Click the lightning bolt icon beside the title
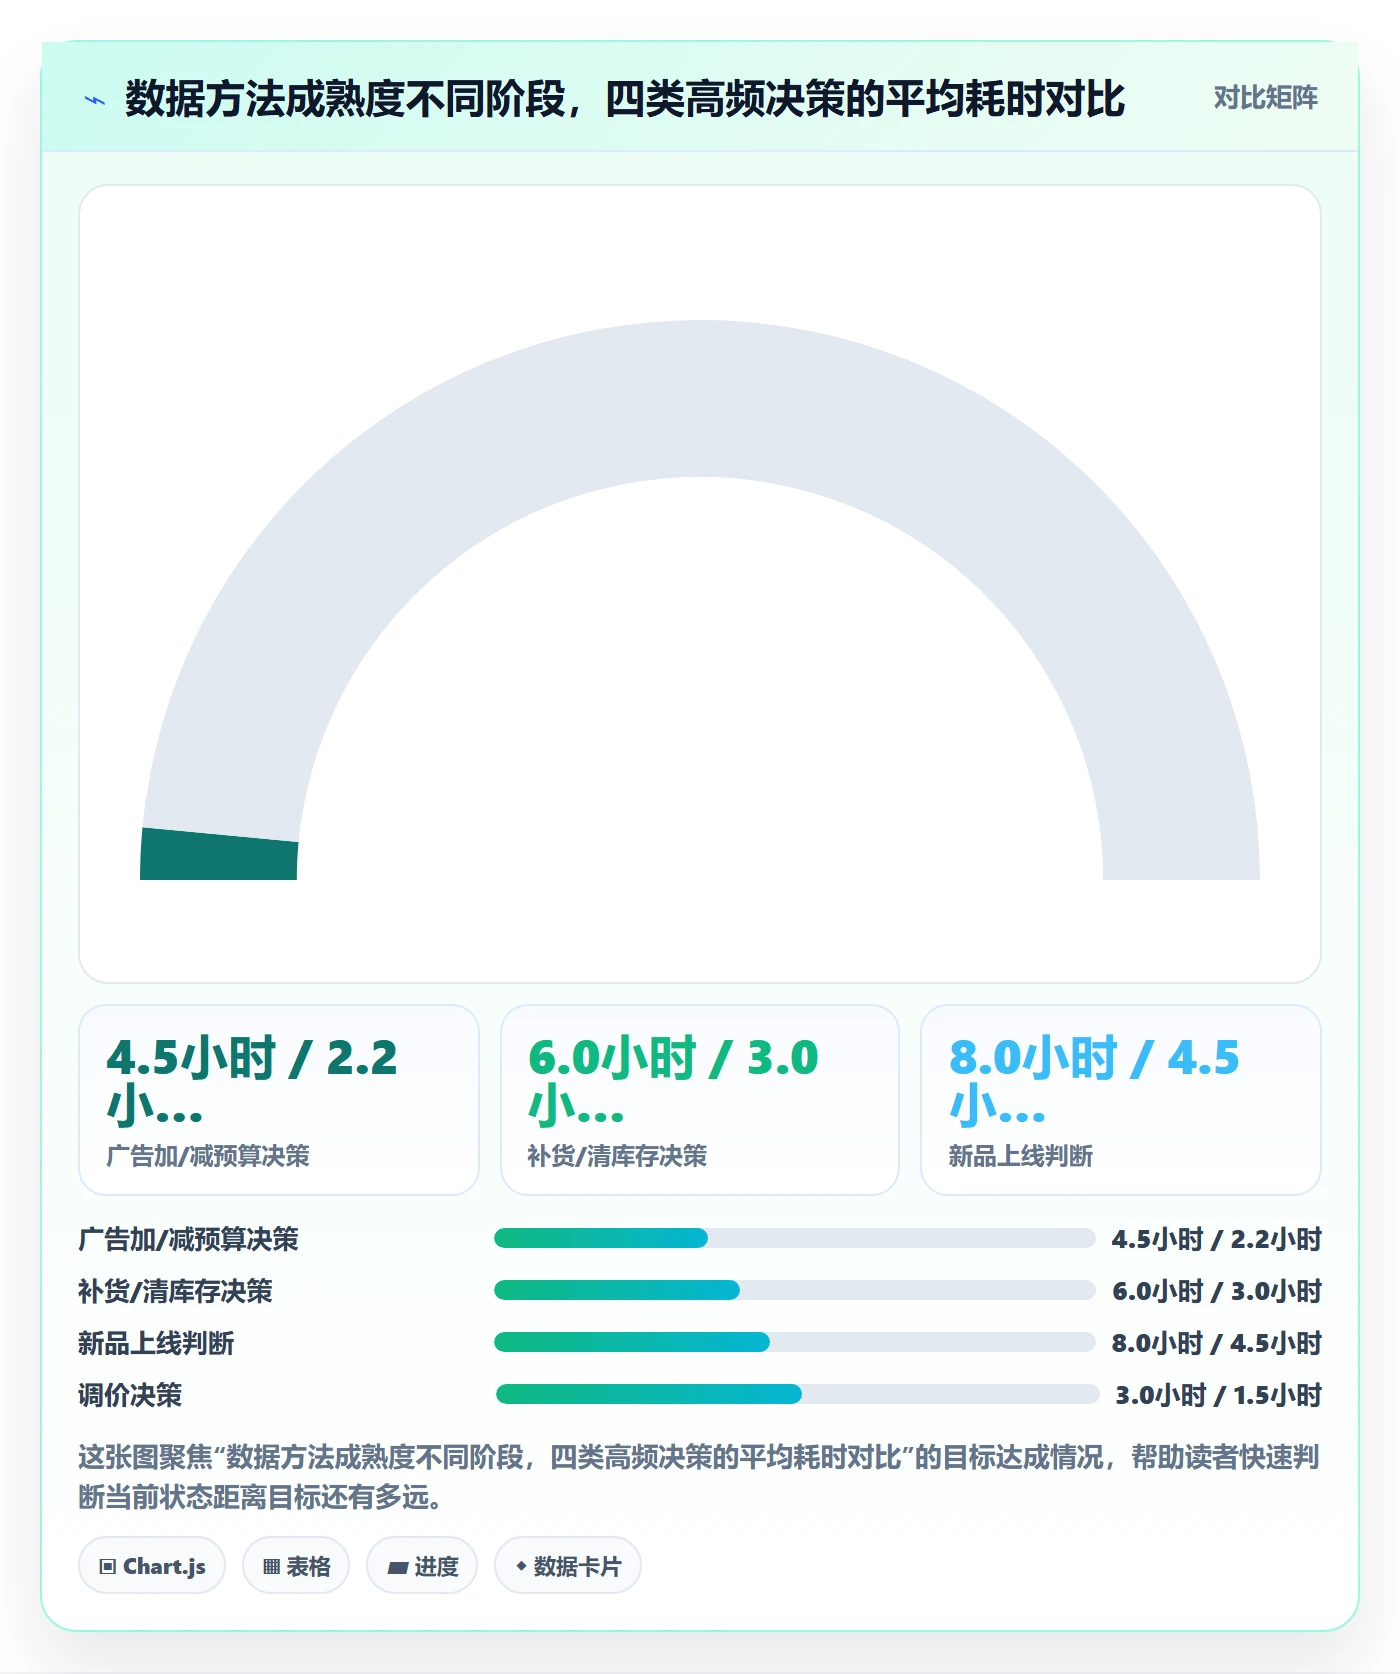The image size is (1400, 1674). click(x=95, y=100)
